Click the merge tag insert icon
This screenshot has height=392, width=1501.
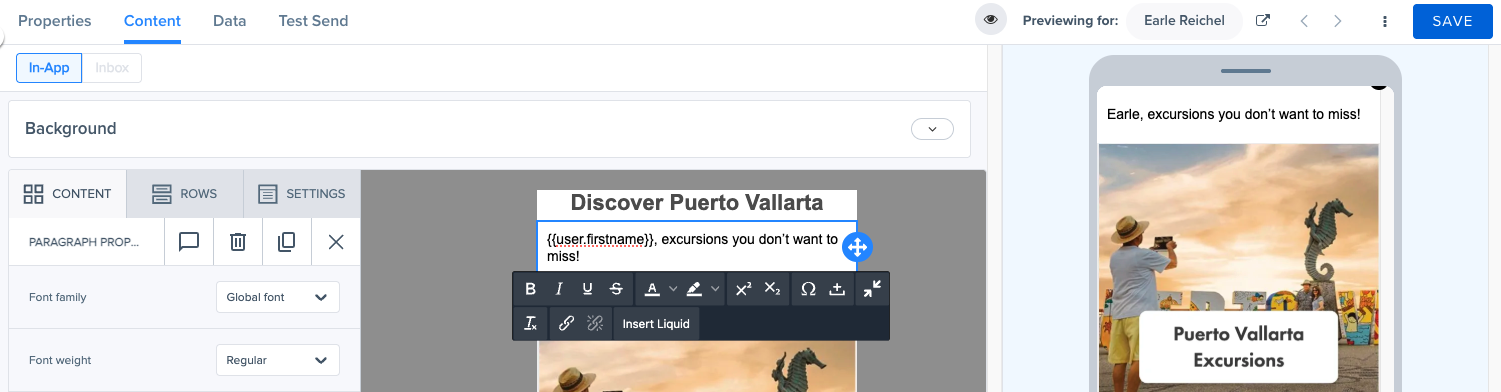pyautogui.click(x=837, y=289)
